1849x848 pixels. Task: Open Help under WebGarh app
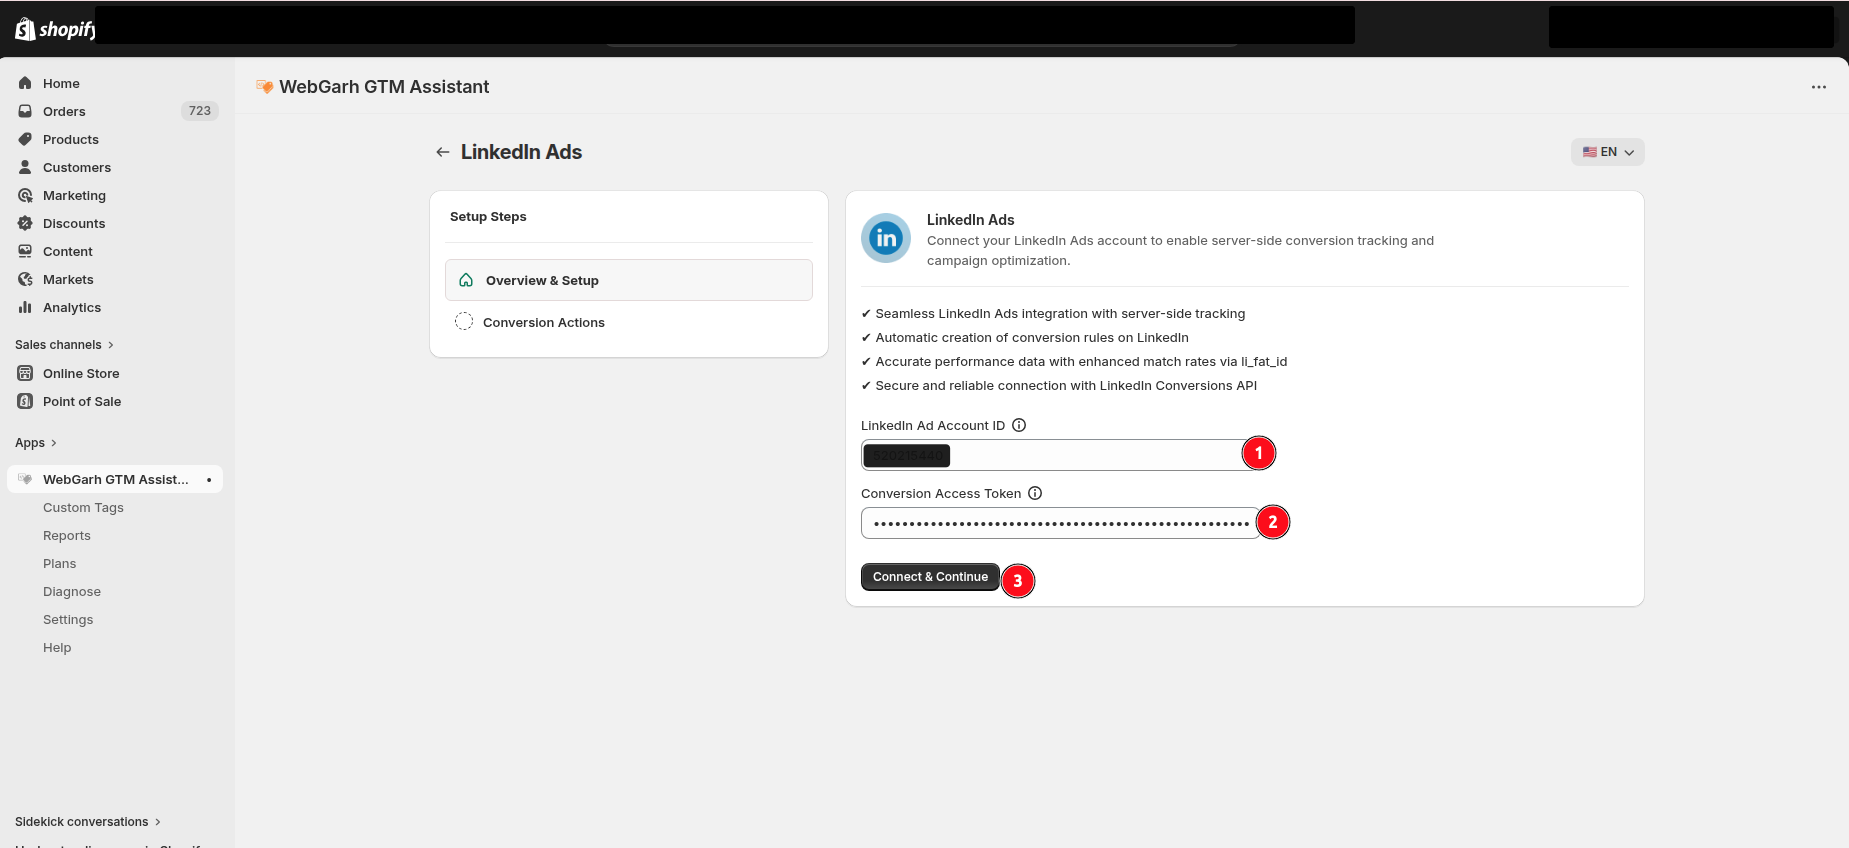57,648
